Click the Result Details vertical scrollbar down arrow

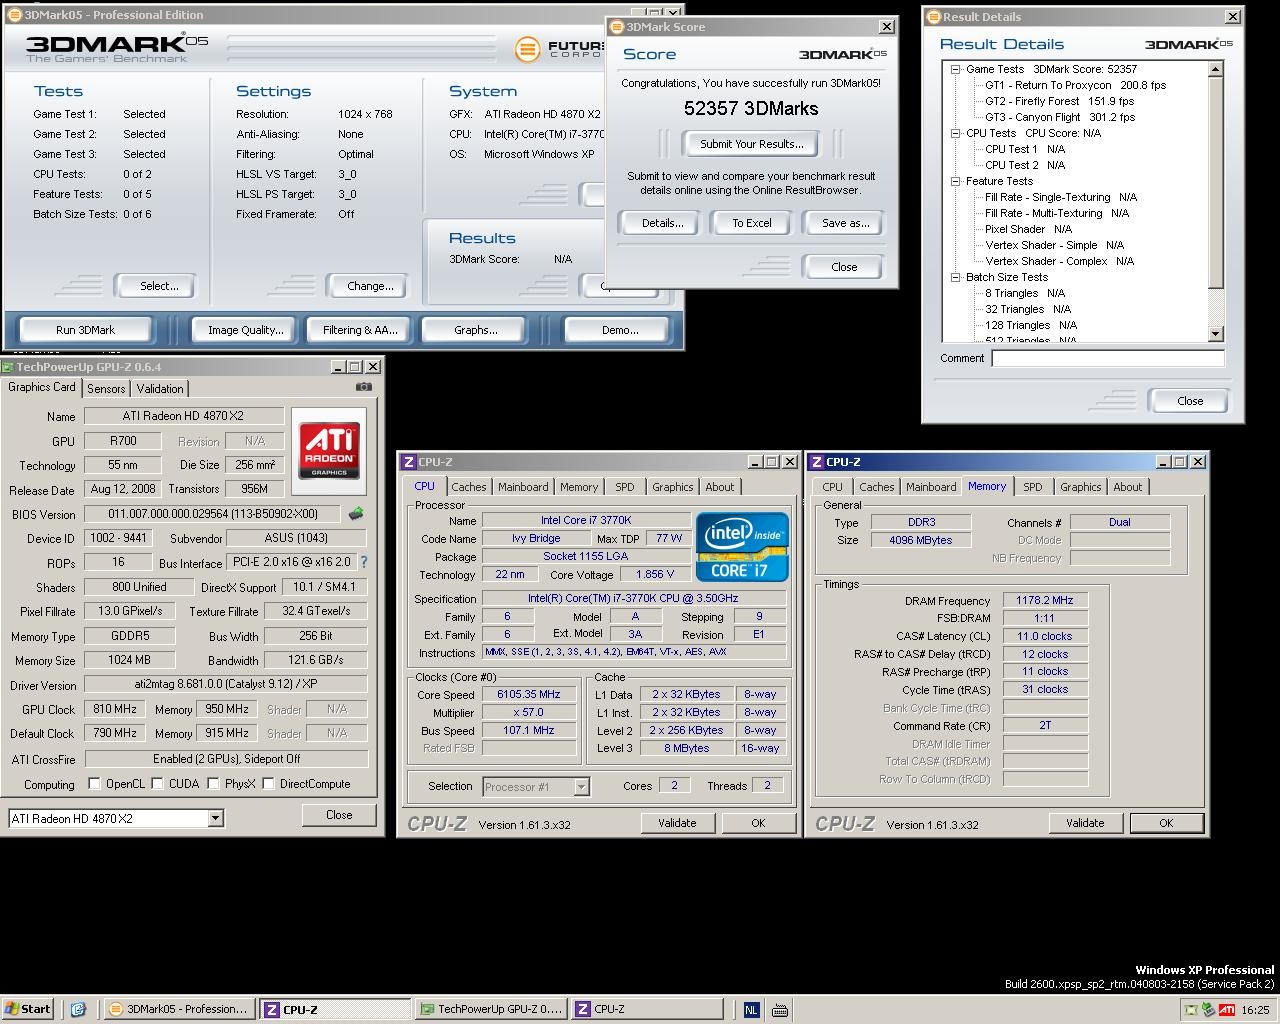coord(1216,334)
